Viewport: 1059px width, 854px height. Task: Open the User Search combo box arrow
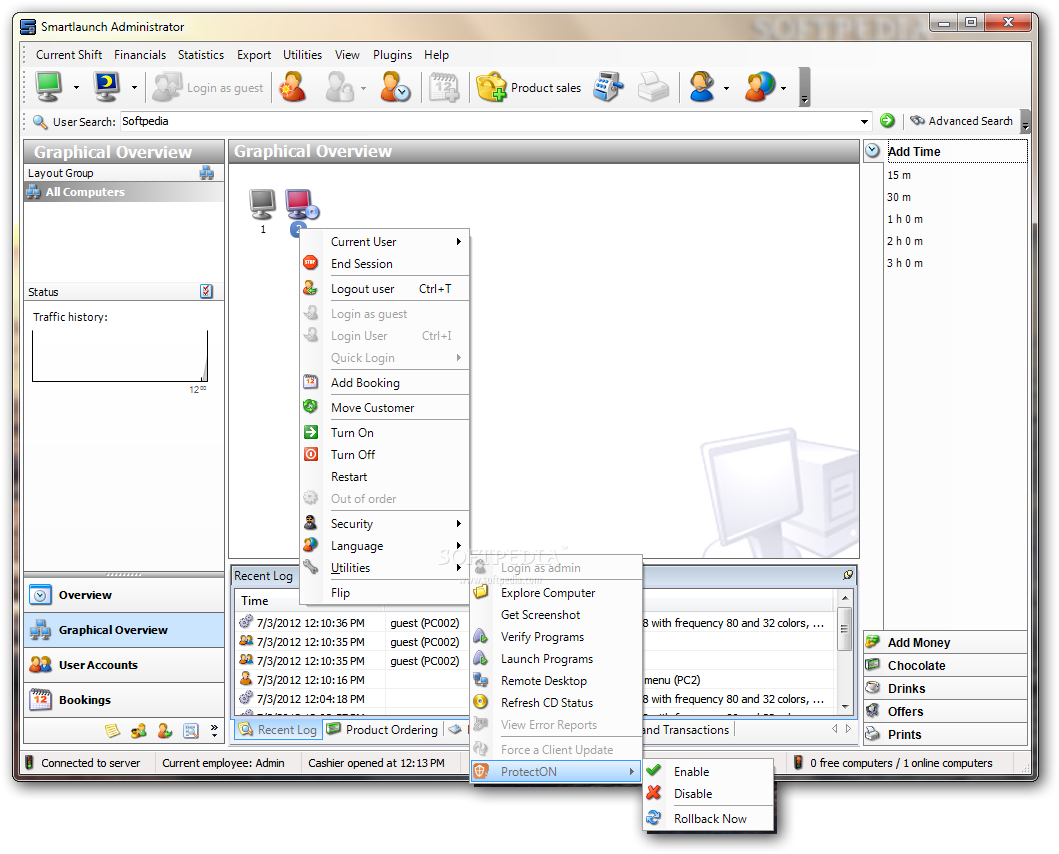pos(864,122)
